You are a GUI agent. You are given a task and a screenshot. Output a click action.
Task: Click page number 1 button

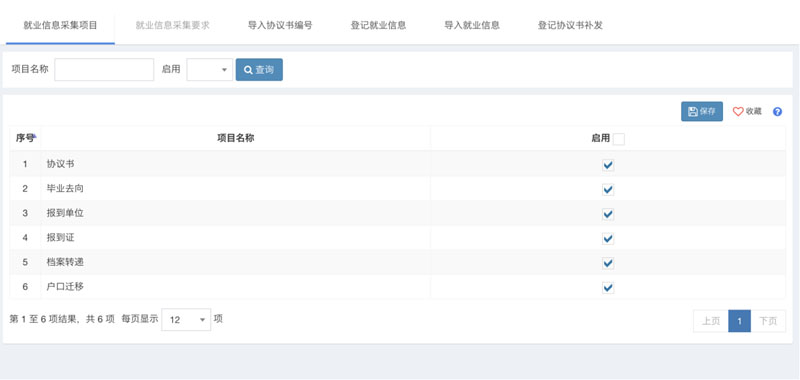click(739, 321)
